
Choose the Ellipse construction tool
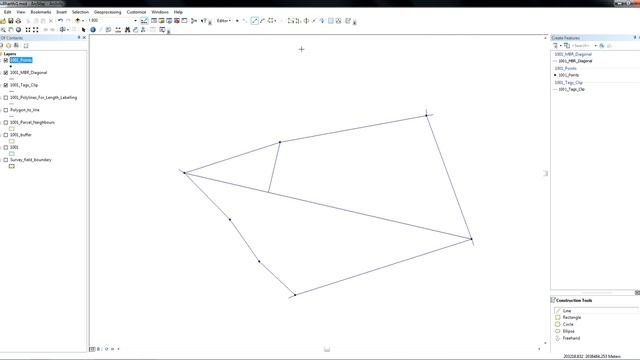coord(568,331)
